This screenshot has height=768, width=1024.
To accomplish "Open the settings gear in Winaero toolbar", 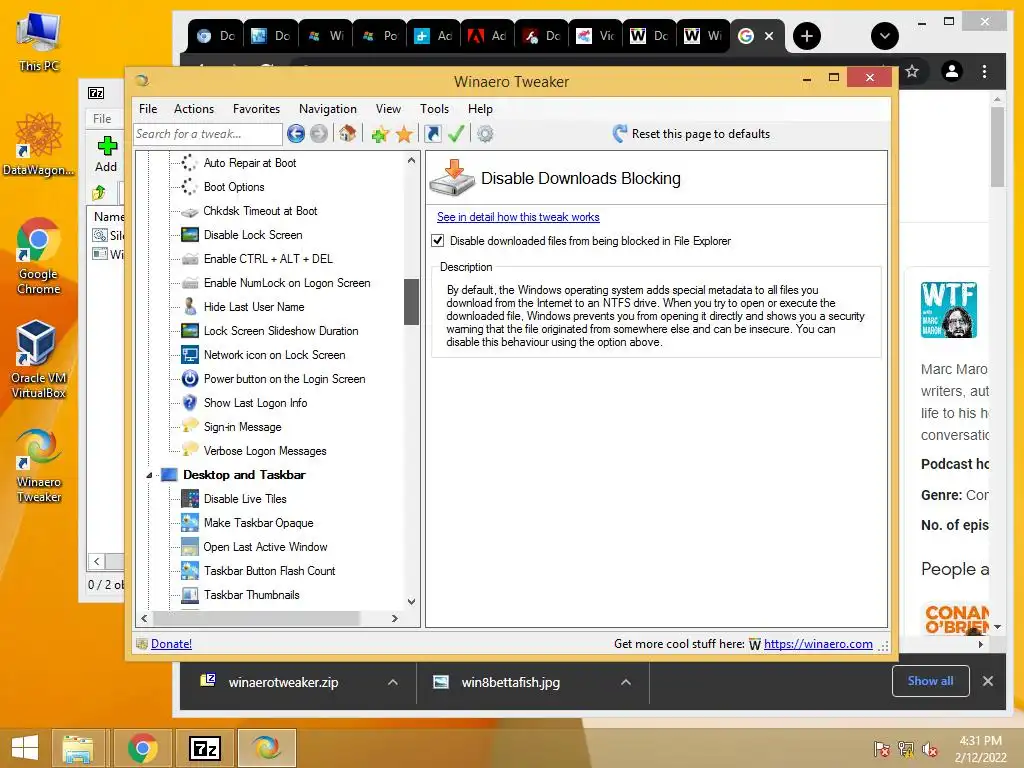I will [x=485, y=134].
